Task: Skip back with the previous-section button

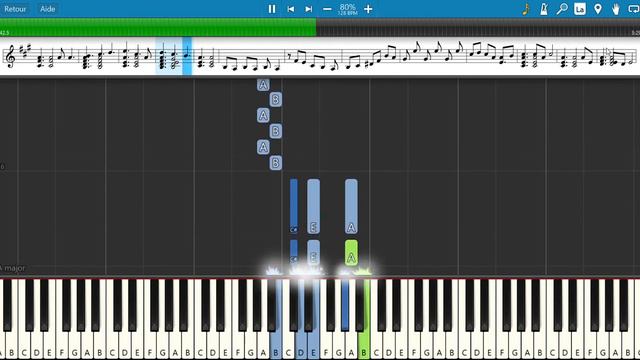Action: (291, 9)
